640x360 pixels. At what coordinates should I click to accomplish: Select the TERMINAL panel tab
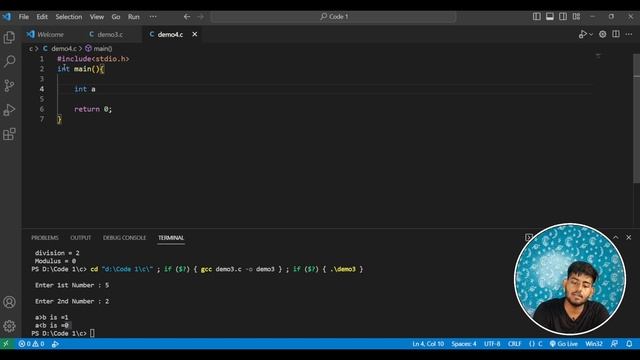click(x=171, y=238)
